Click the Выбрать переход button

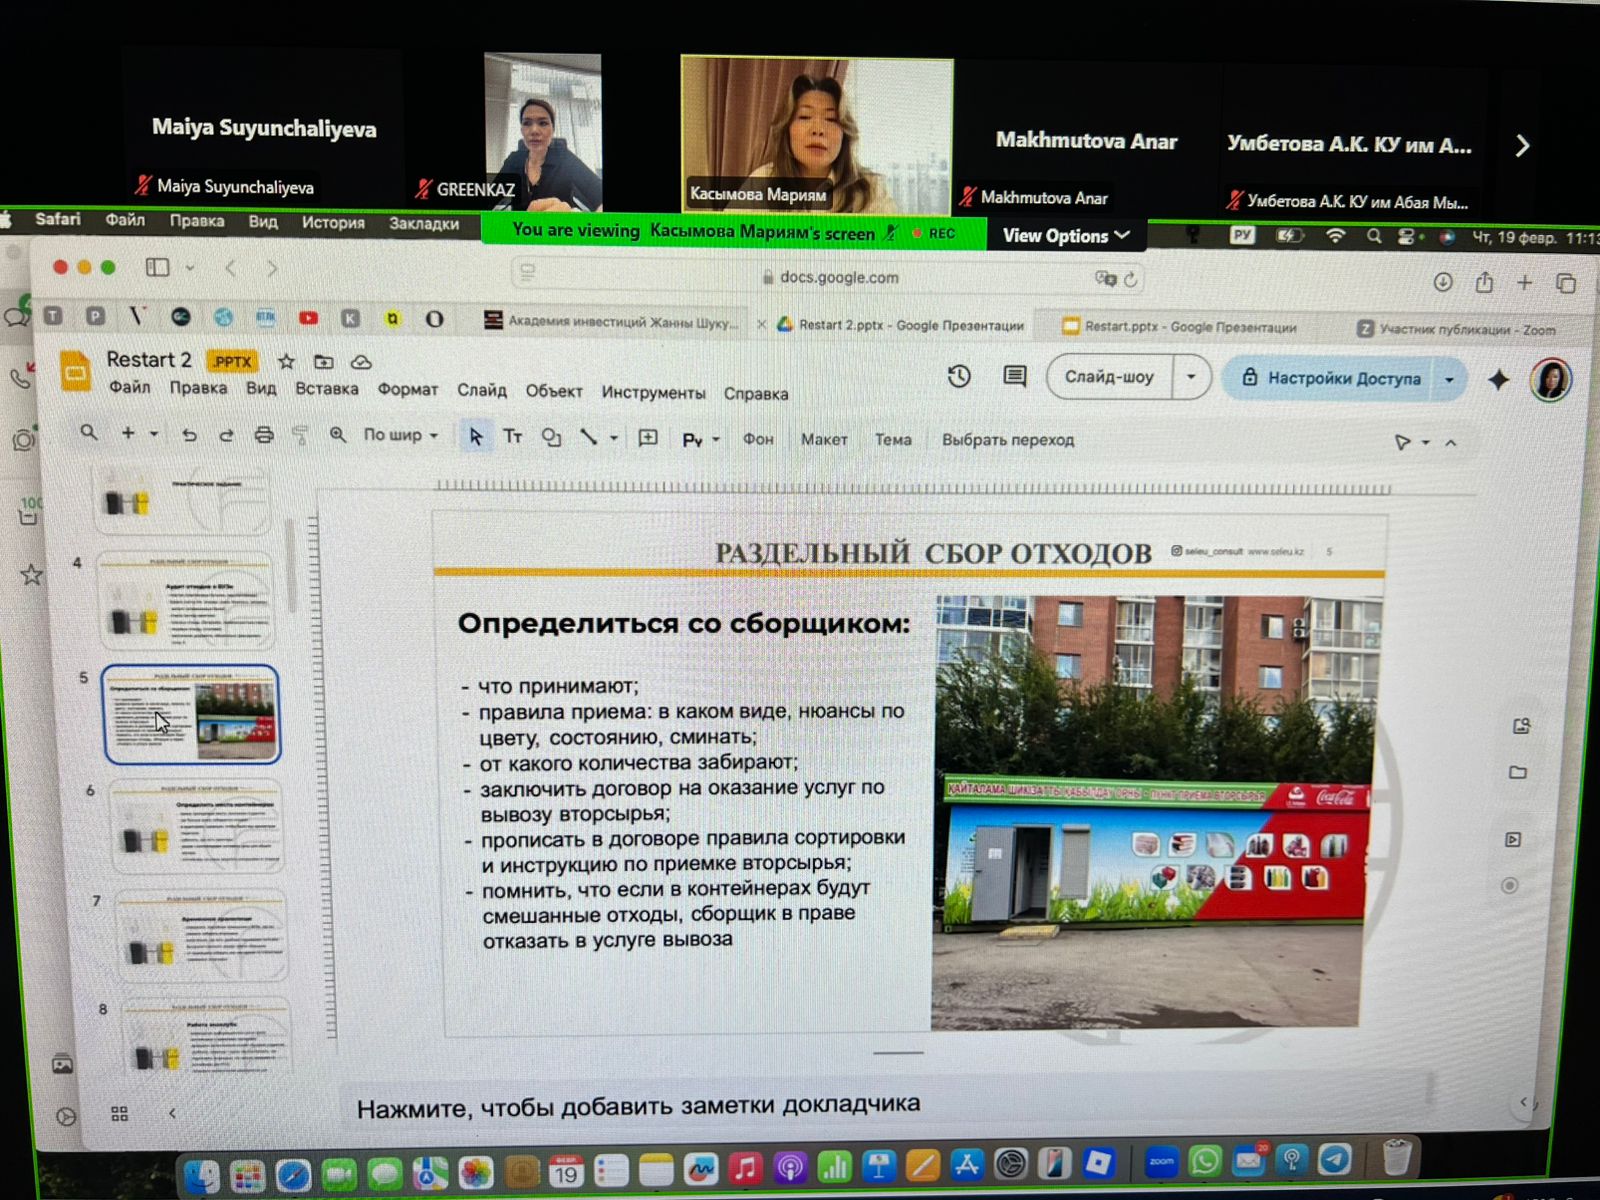1007,440
